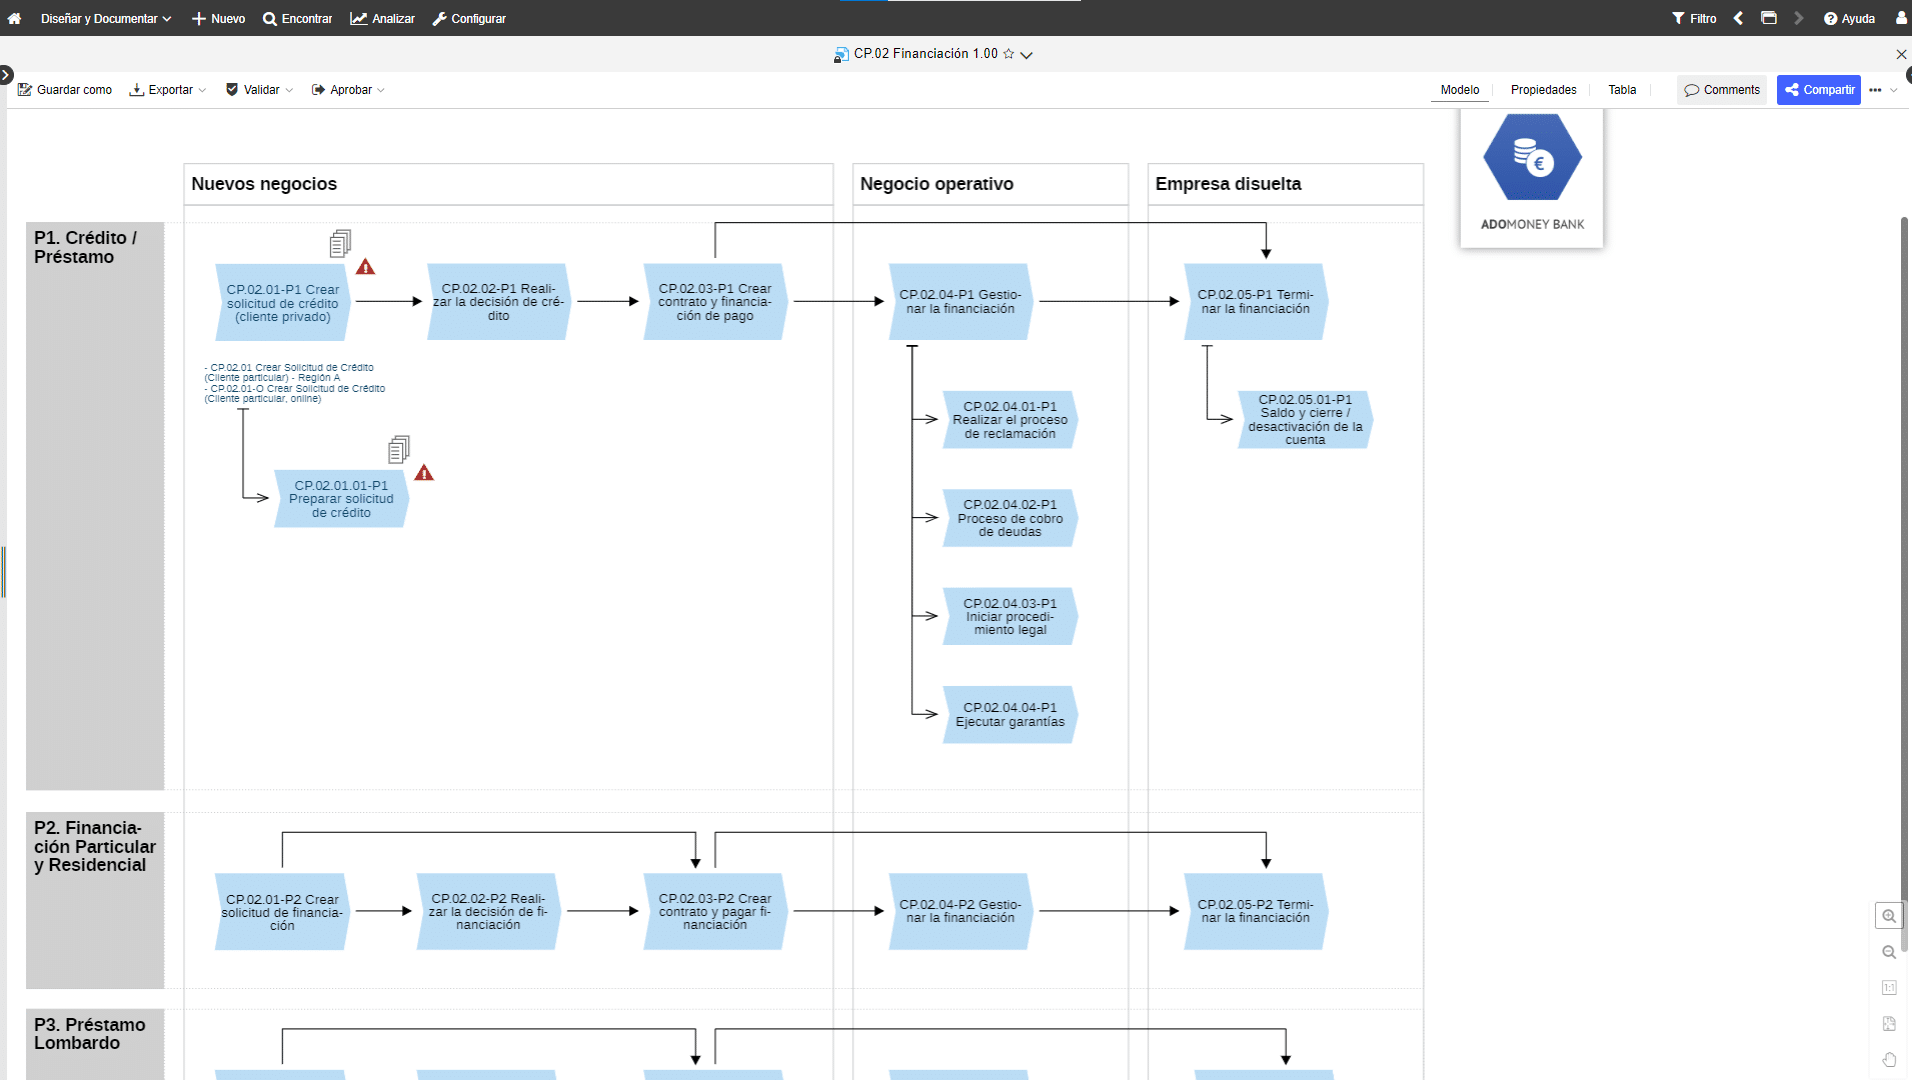Open document icon above CP.02.01-P1
This screenshot has height=1080, width=1912.
click(340, 243)
